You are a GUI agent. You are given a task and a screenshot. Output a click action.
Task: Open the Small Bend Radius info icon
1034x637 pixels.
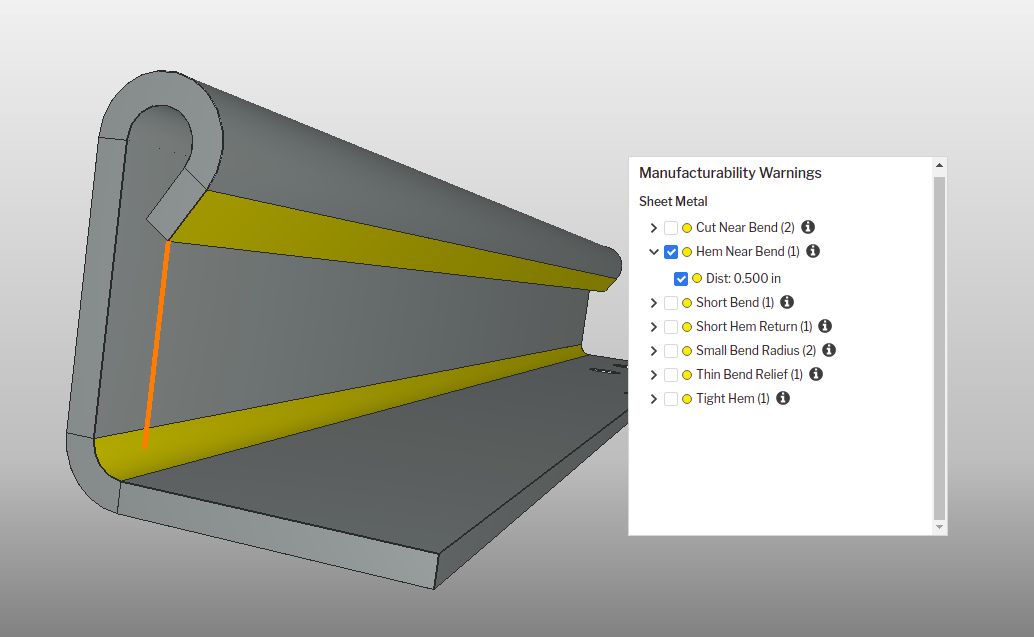point(827,350)
